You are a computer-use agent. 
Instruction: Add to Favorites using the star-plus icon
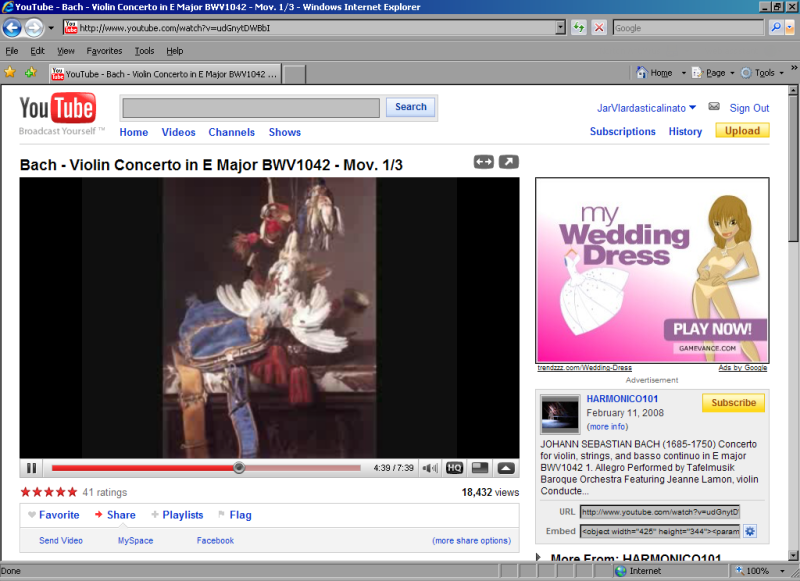point(31,72)
